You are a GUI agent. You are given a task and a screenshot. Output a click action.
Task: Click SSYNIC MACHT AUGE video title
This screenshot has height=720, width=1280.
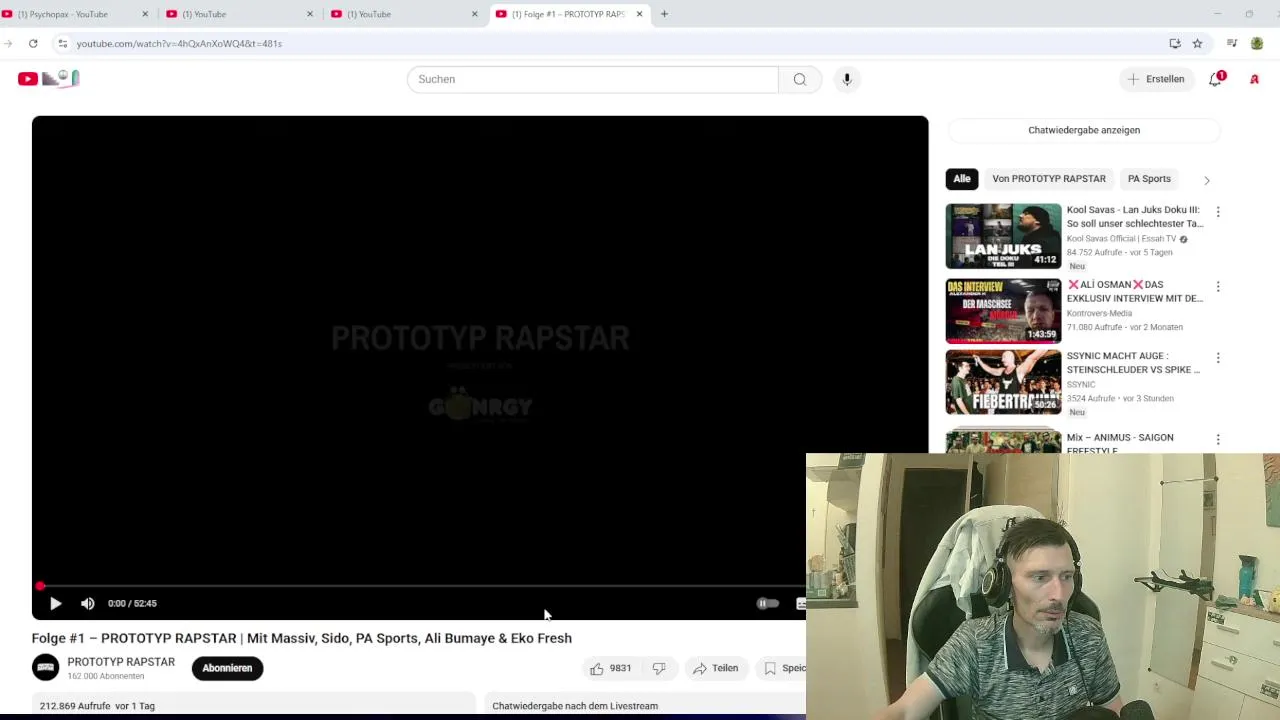click(1133, 363)
